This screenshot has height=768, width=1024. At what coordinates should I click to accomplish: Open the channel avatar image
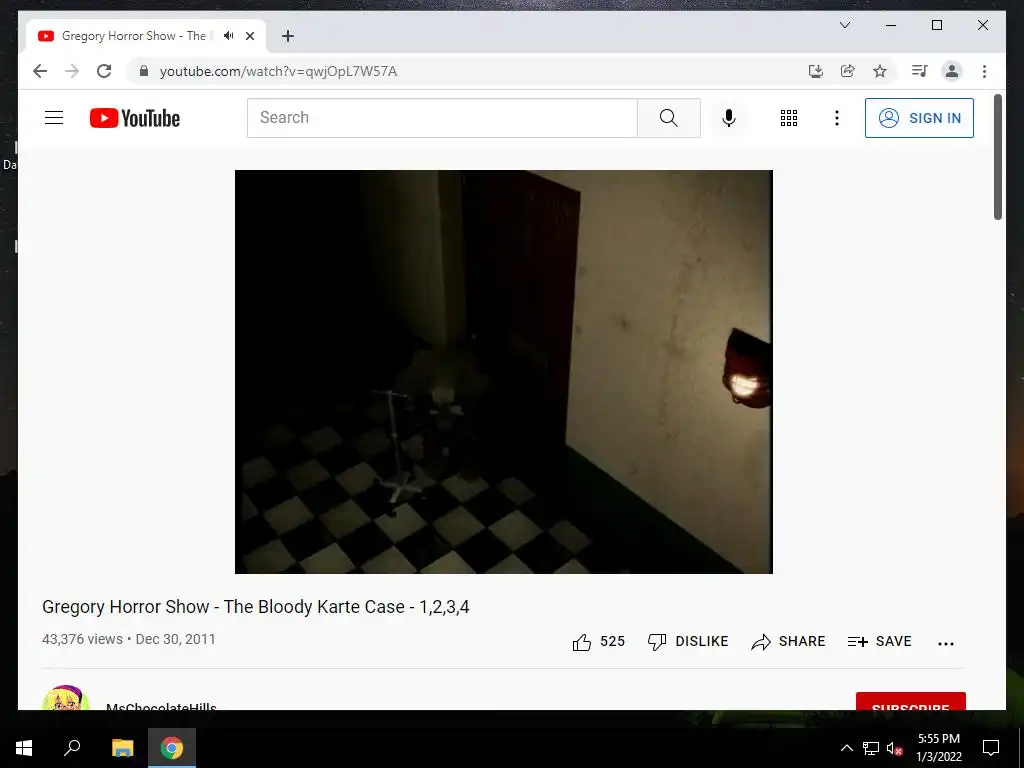click(65, 698)
